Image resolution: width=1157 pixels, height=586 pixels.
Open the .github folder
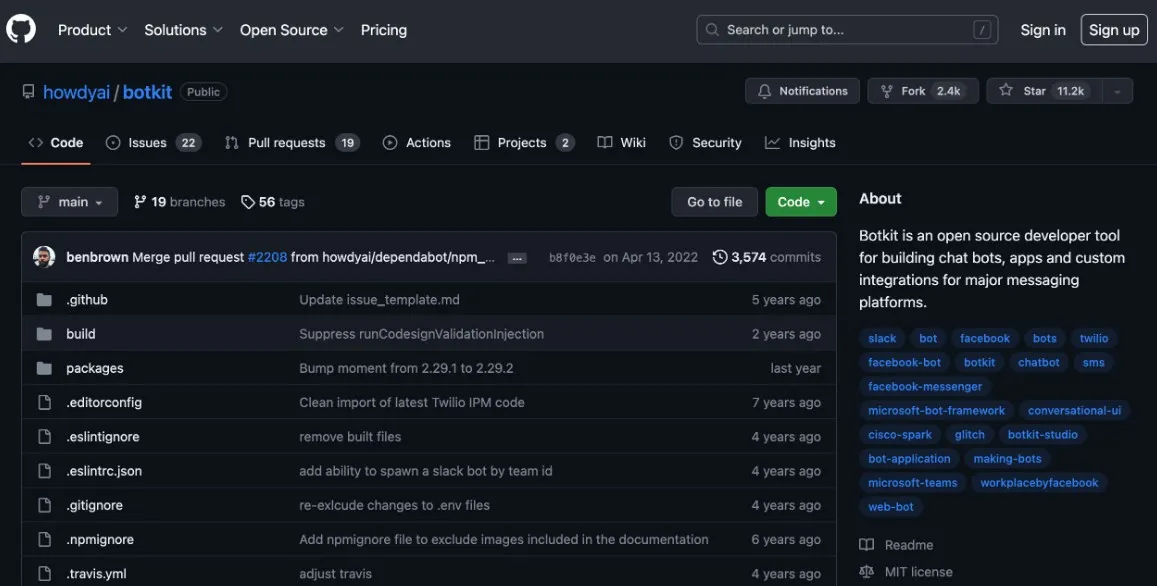coord(87,300)
